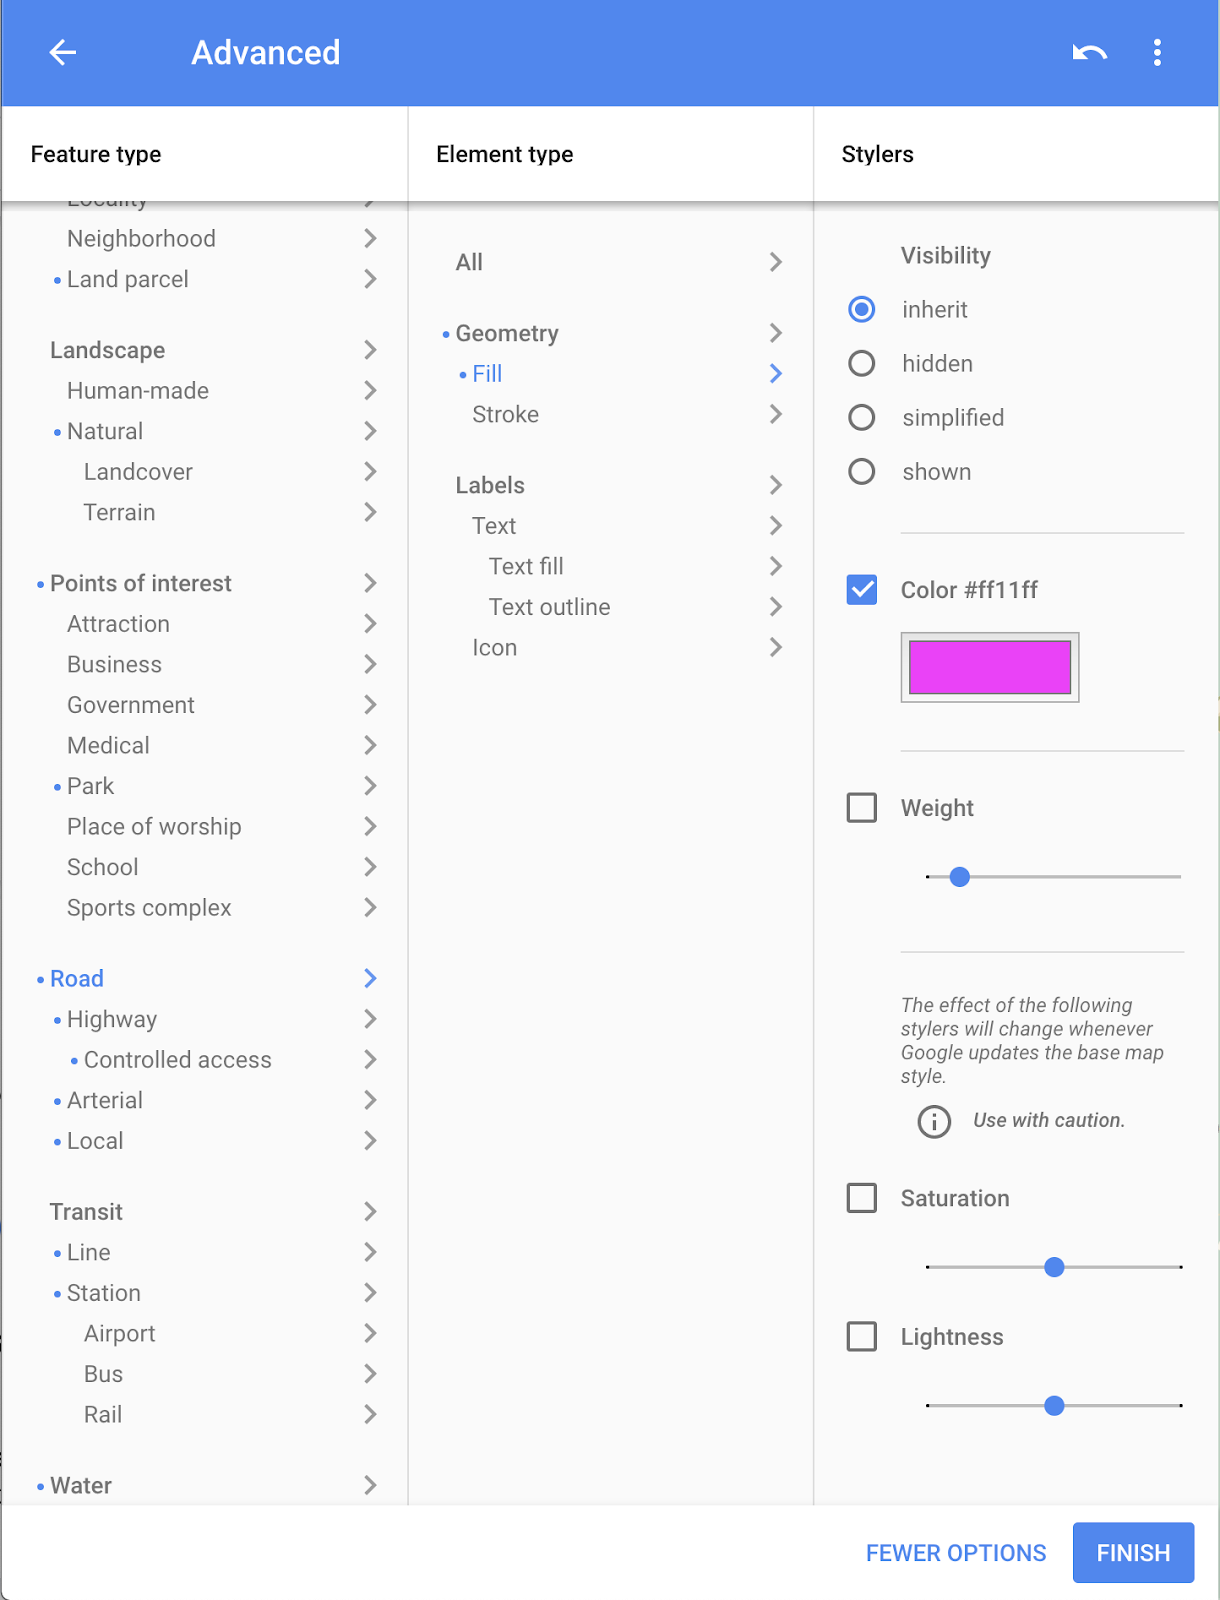
Task: Click the Weight slider handle
Action: 960,877
